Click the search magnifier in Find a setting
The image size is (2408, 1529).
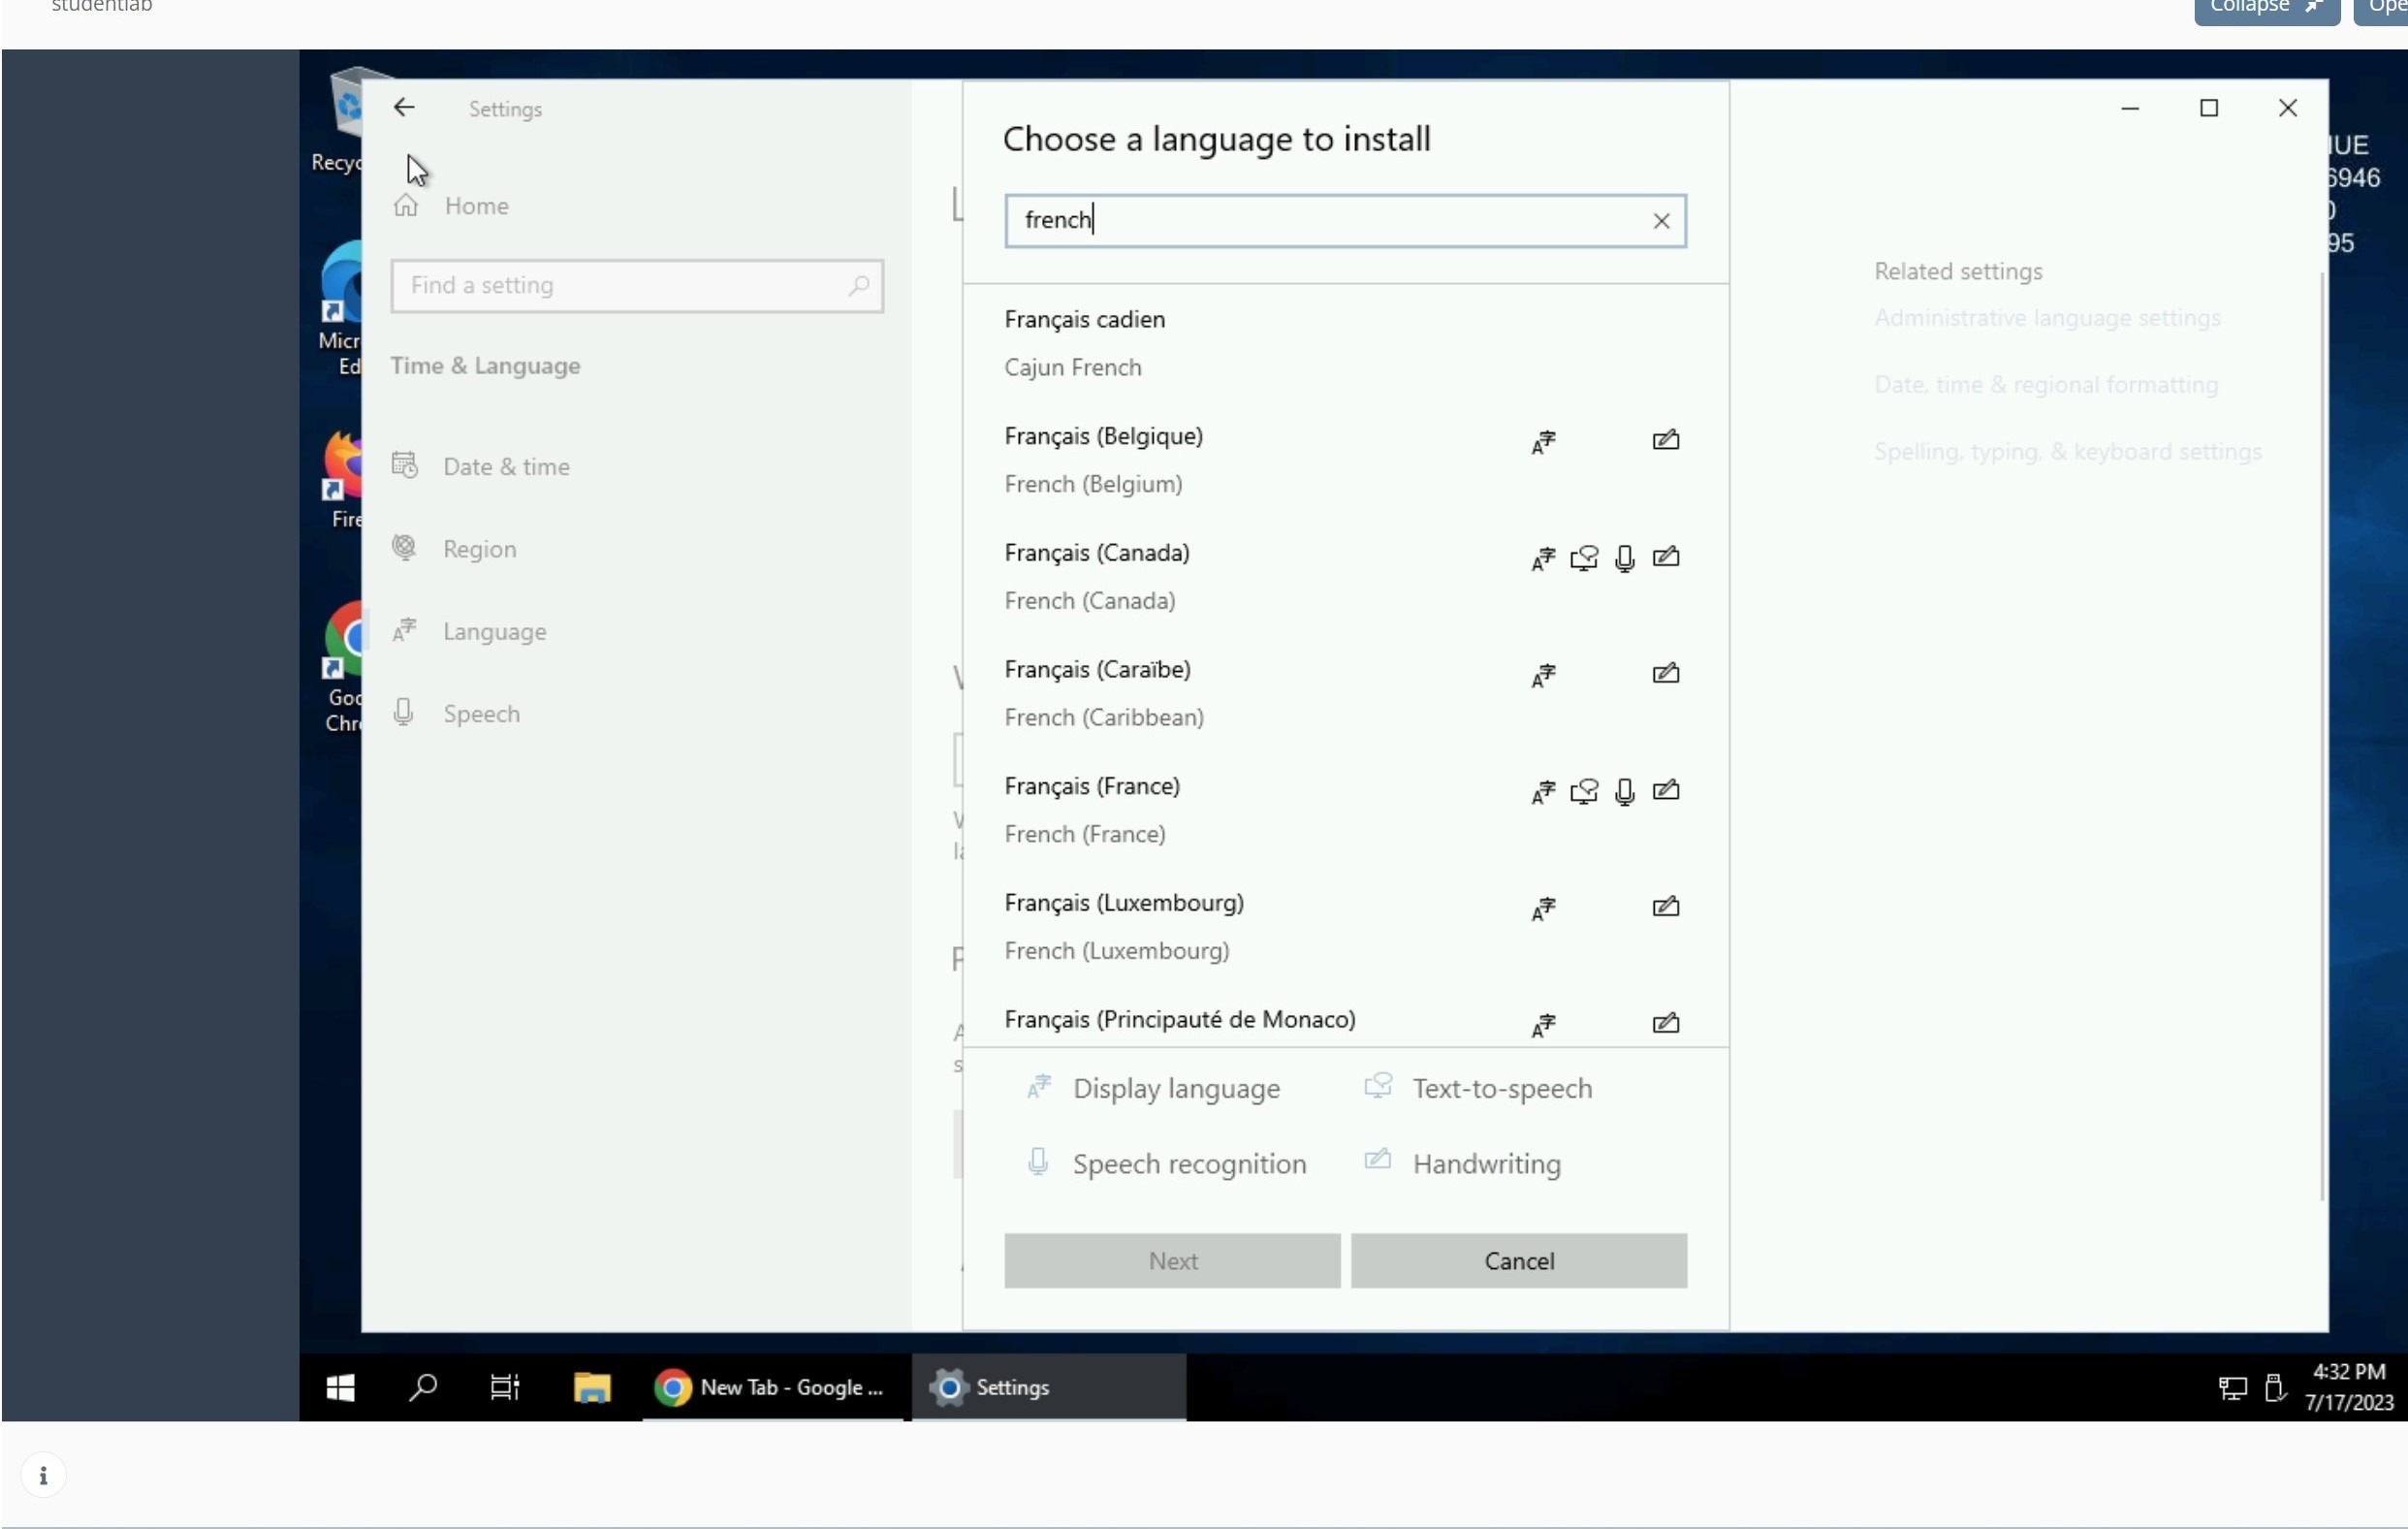click(x=858, y=286)
